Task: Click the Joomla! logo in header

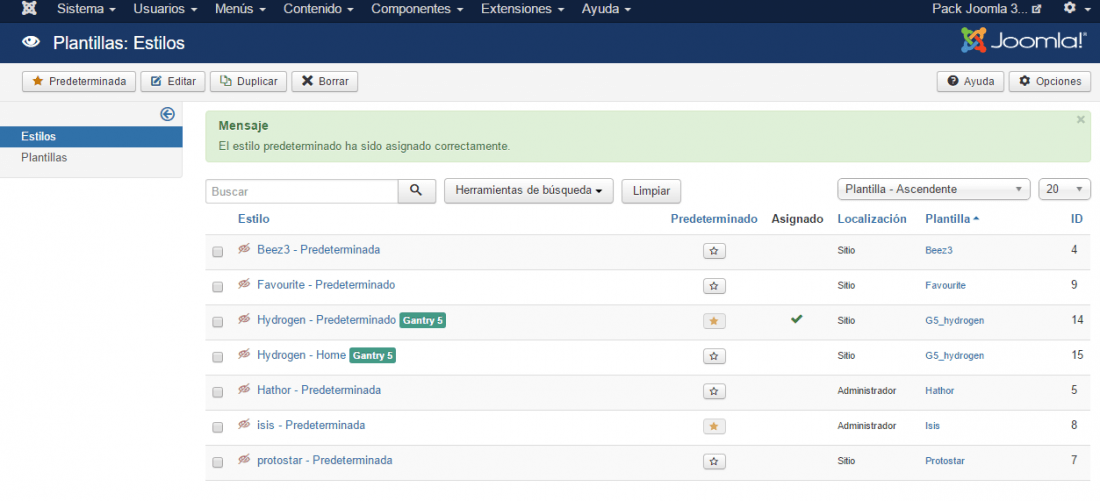Action: [1024, 41]
